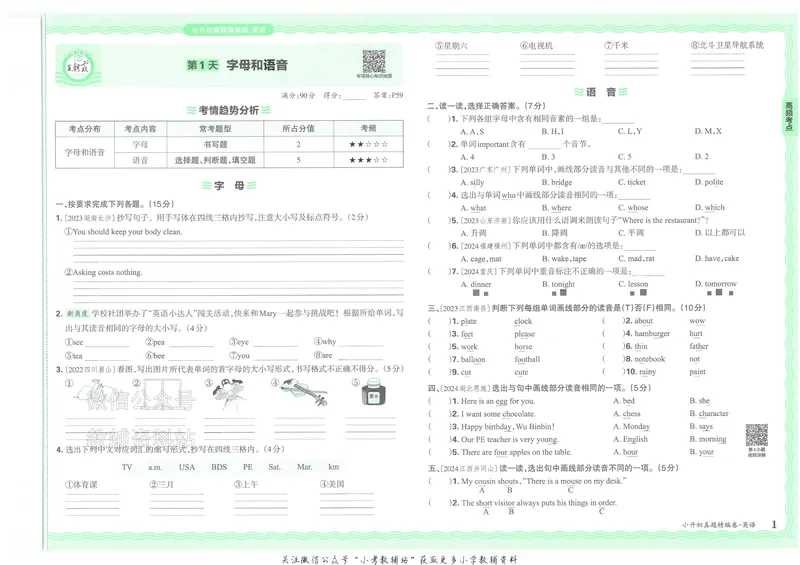Click option 'C. whose'

pyautogui.click(x=633, y=208)
